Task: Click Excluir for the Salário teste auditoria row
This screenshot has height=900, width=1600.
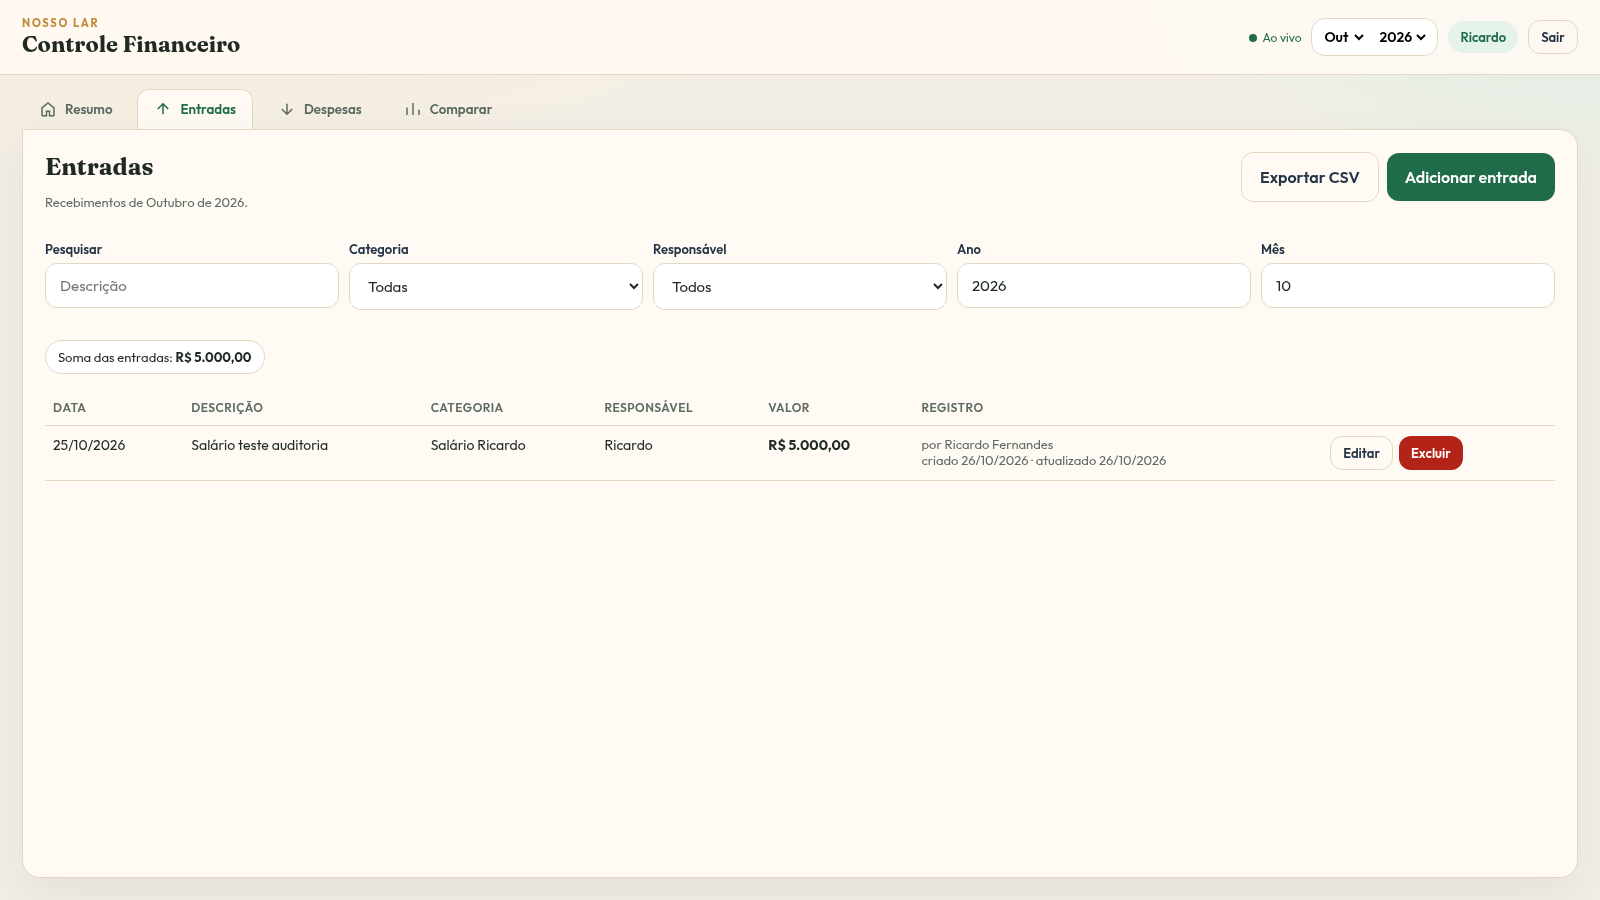Action: tap(1431, 453)
